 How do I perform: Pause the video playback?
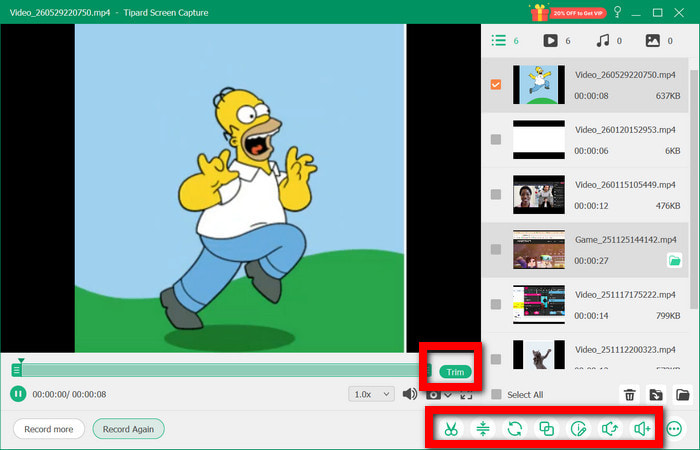click(18, 394)
